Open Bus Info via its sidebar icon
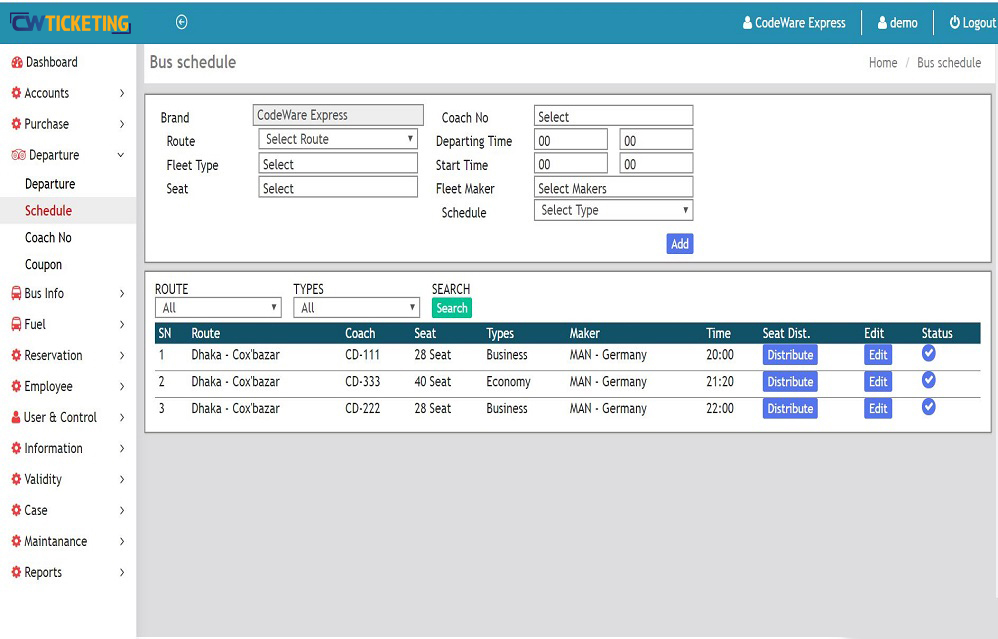 click(15, 293)
